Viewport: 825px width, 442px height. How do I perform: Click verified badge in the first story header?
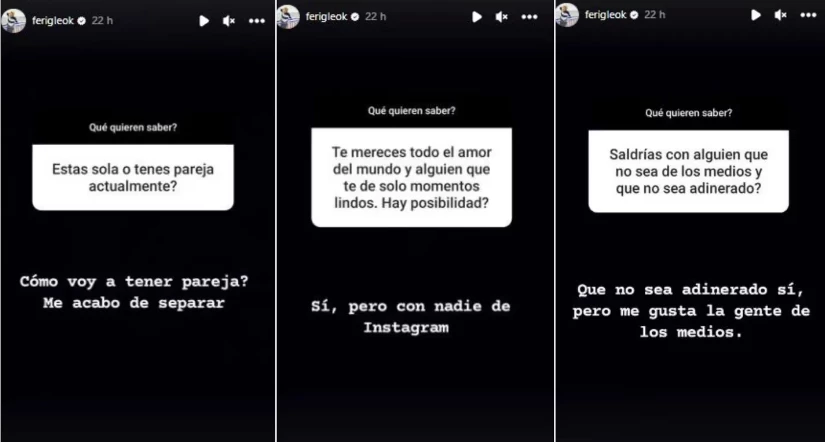point(82,21)
